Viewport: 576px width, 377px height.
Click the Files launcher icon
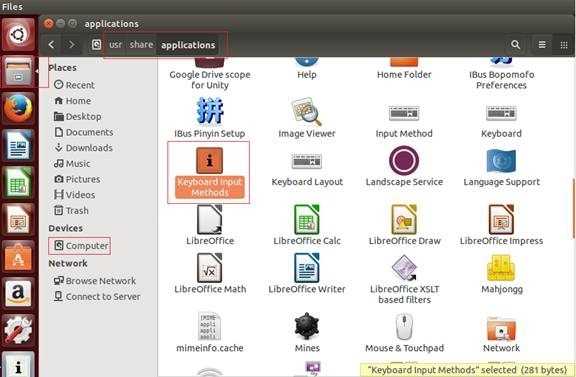click(18, 72)
